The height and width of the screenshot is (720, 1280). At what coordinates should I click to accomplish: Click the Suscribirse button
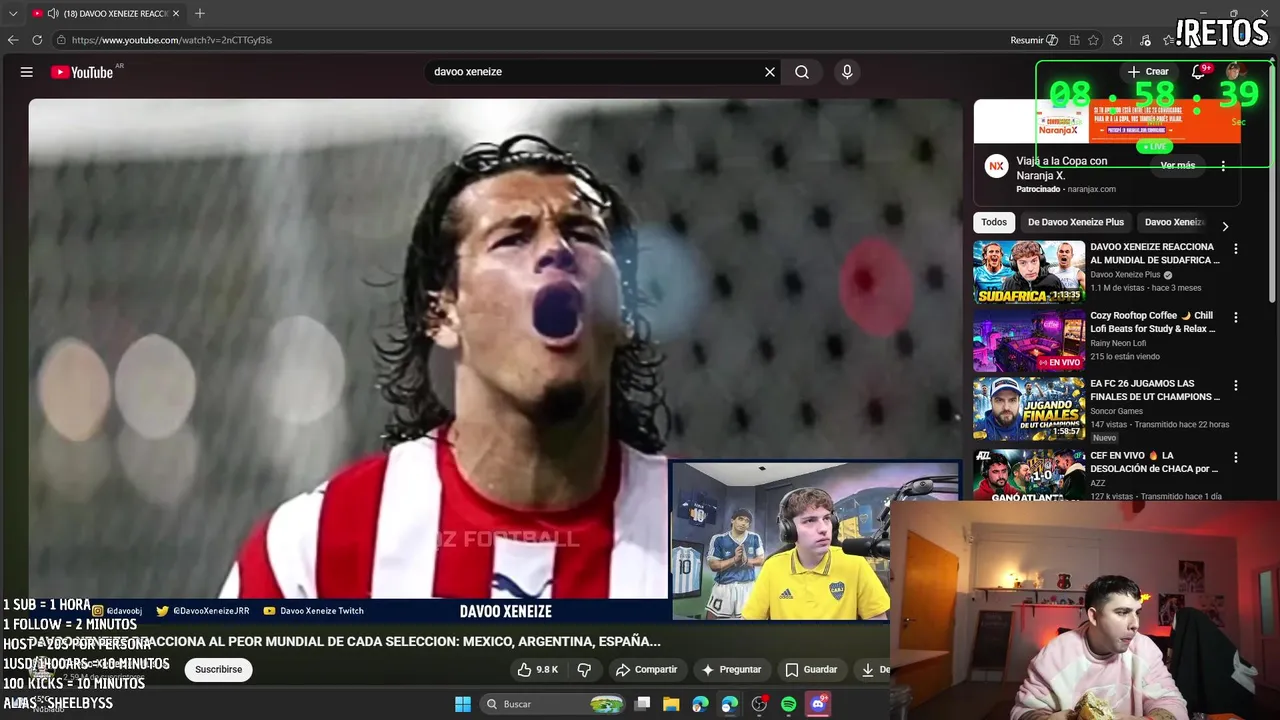click(219, 670)
